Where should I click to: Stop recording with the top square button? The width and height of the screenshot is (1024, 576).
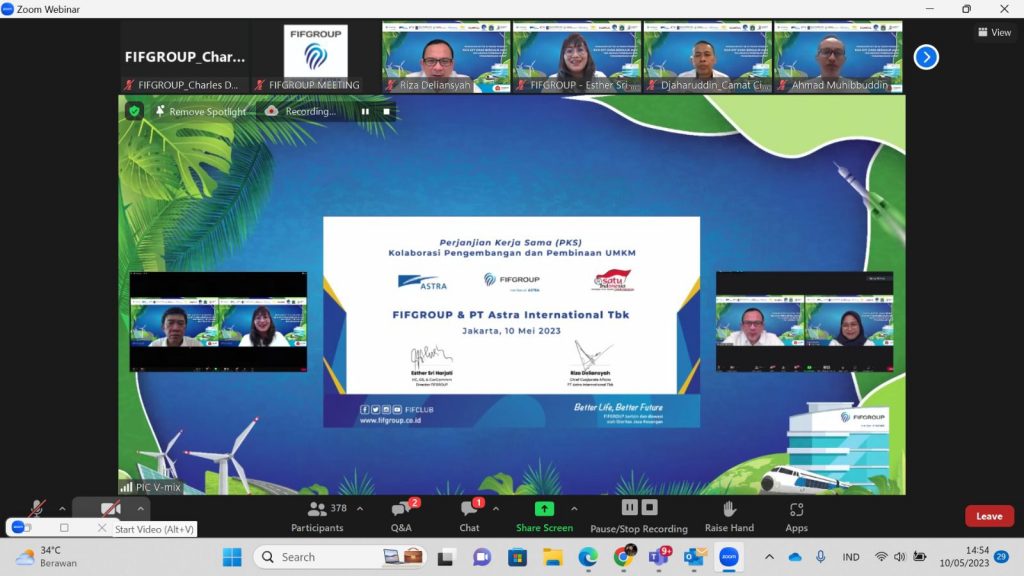pyautogui.click(x=386, y=112)
